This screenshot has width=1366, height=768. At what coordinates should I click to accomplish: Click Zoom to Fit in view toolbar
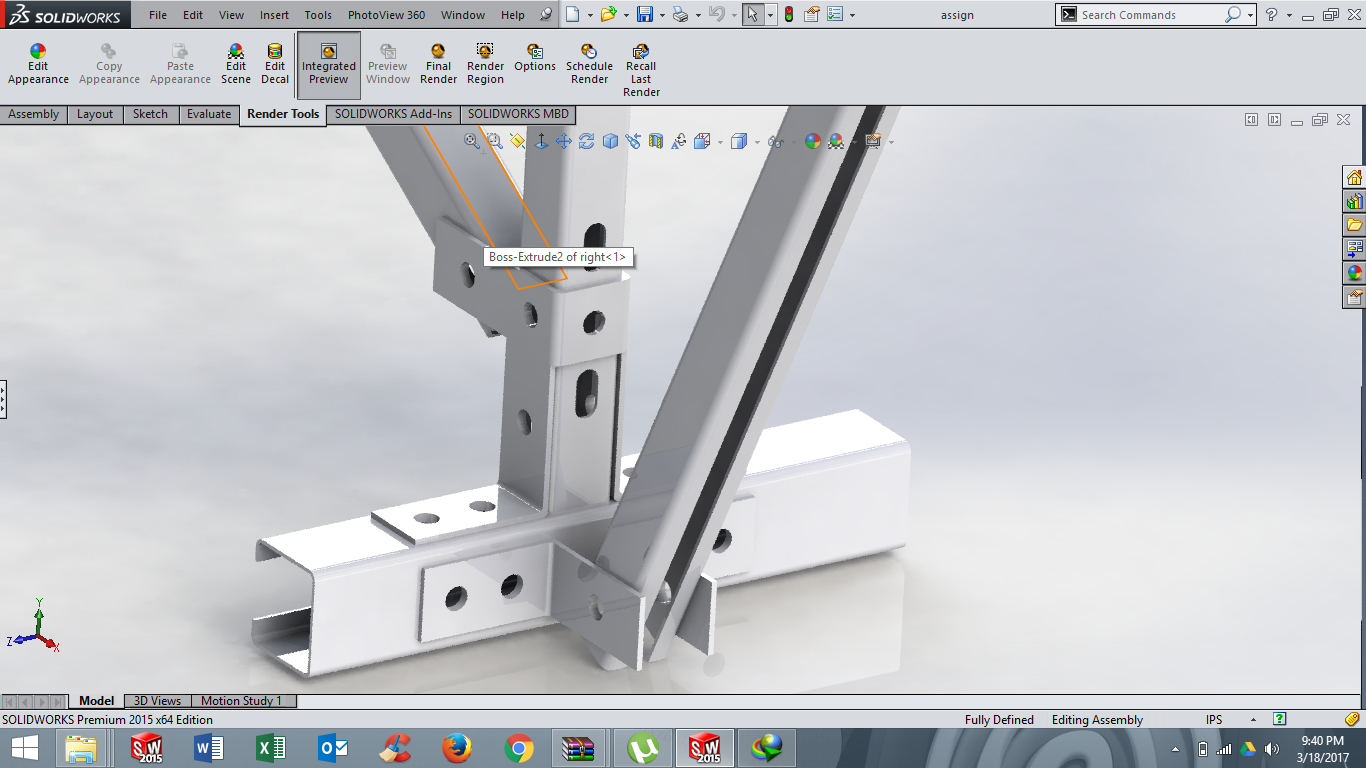point(472,141)
